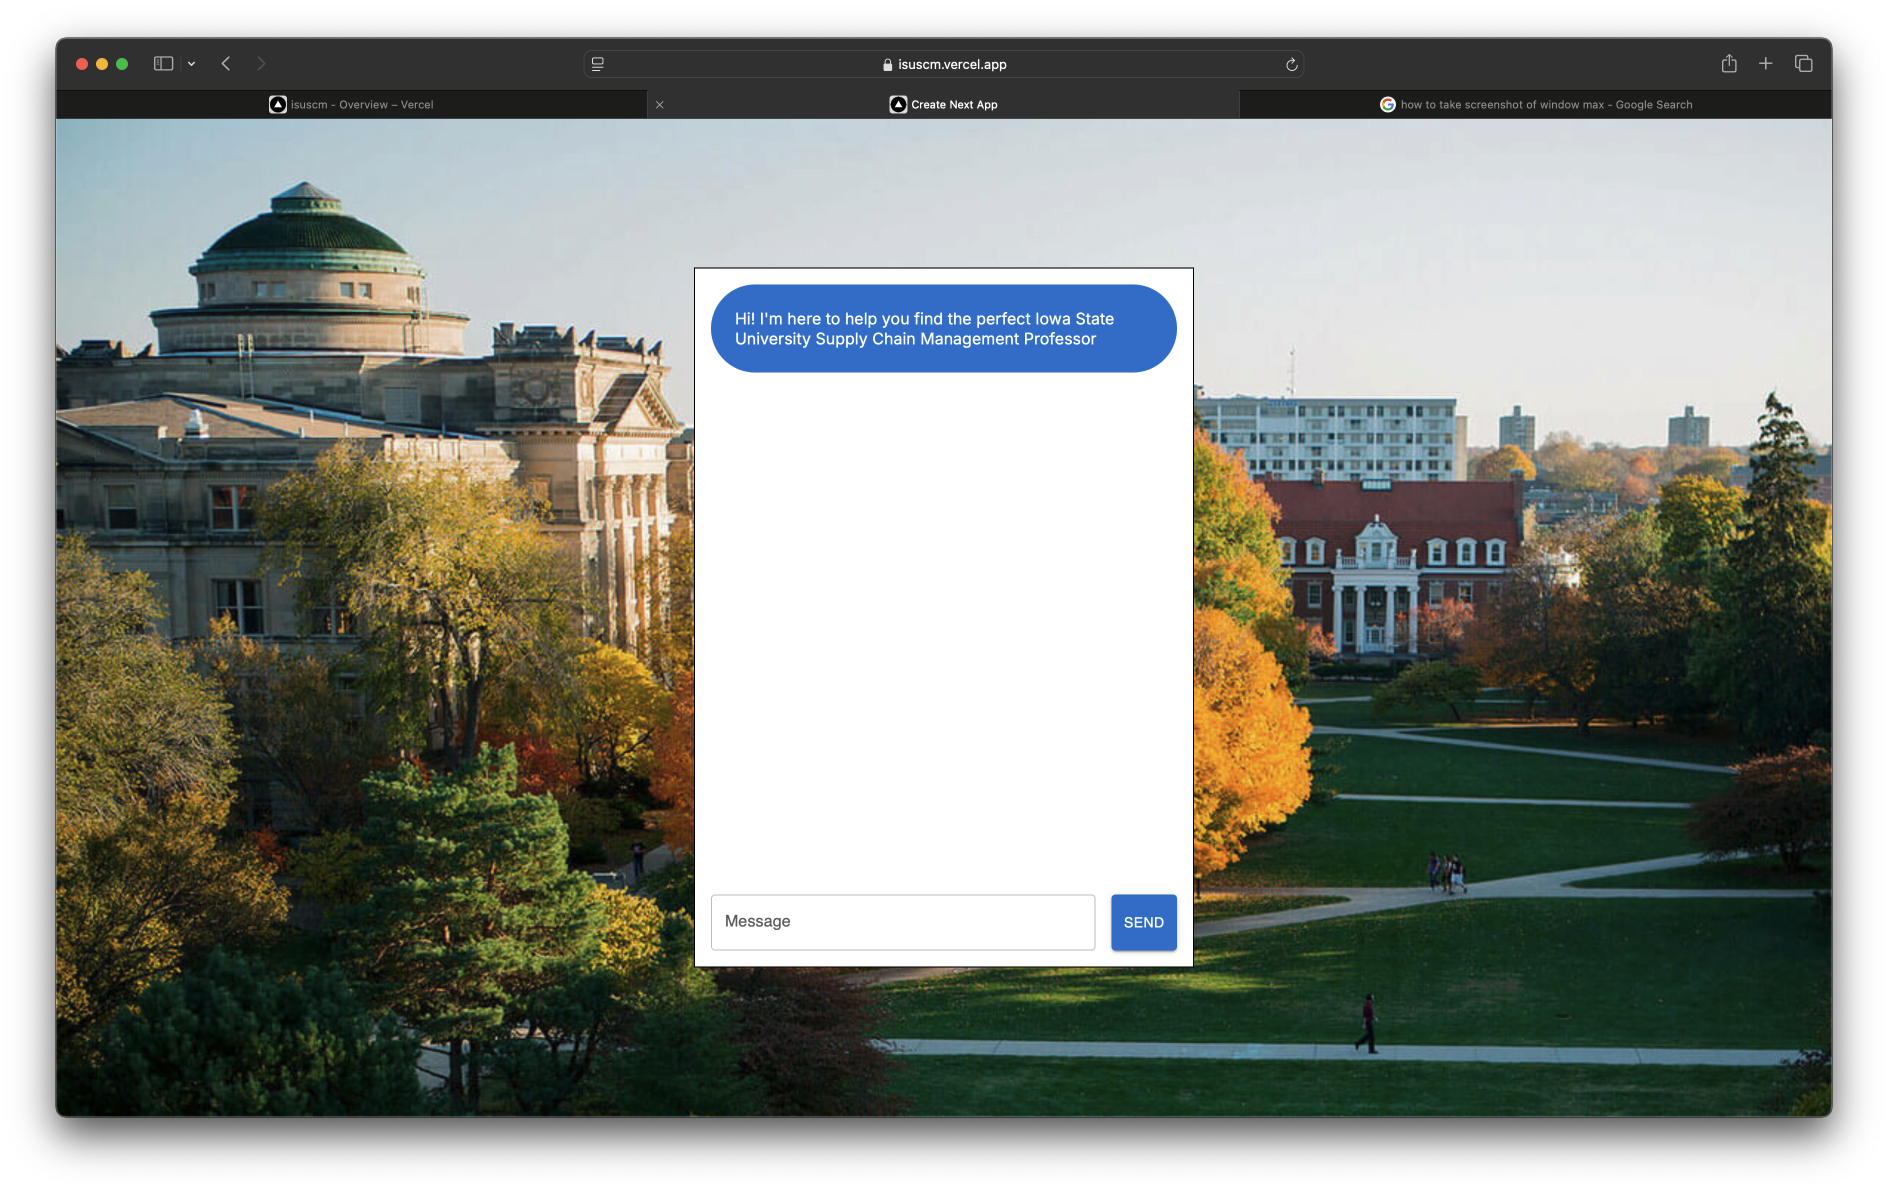1888x1191 pixels.
Task: Focus the Message text field
Action: pyautogui.click(x=902, y=922)
